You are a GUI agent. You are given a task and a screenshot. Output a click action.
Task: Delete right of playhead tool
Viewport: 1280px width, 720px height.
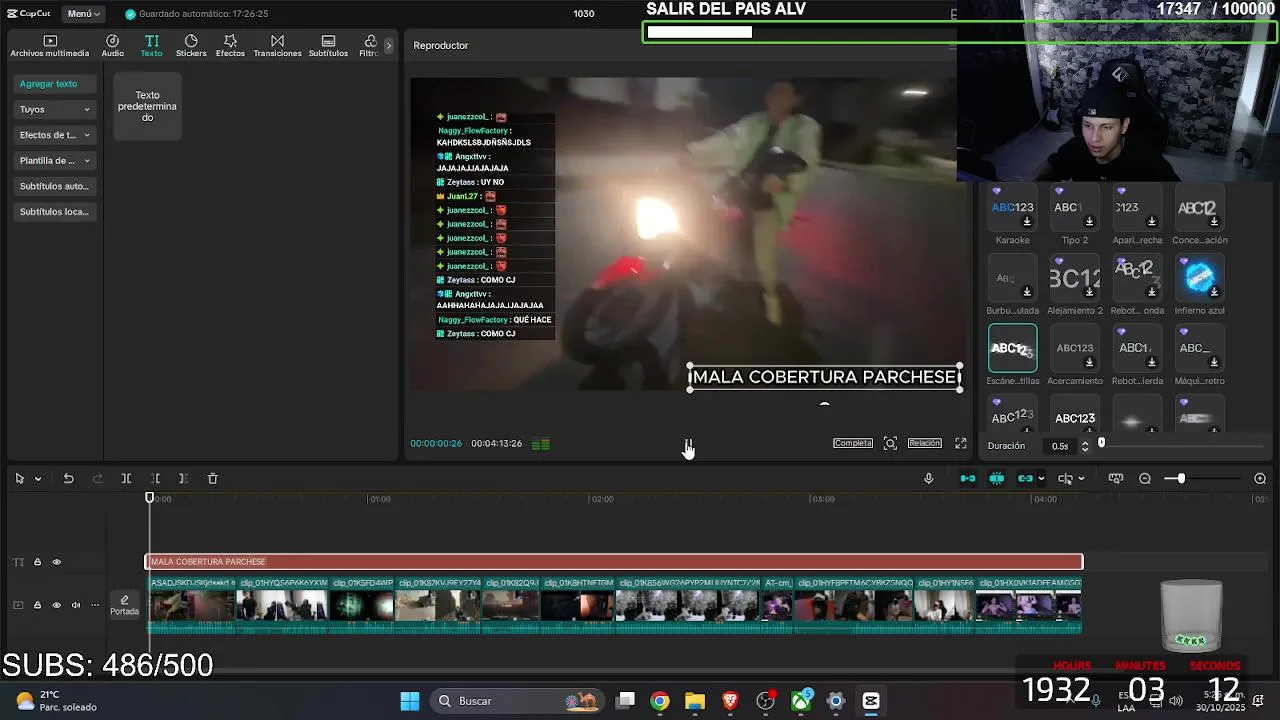(x=183, y=479)
